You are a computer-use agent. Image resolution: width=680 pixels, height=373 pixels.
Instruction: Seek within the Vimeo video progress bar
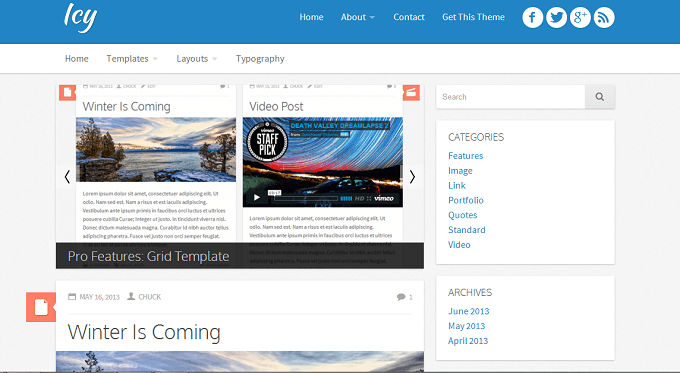pyautogui.click(x=305, y=198)
